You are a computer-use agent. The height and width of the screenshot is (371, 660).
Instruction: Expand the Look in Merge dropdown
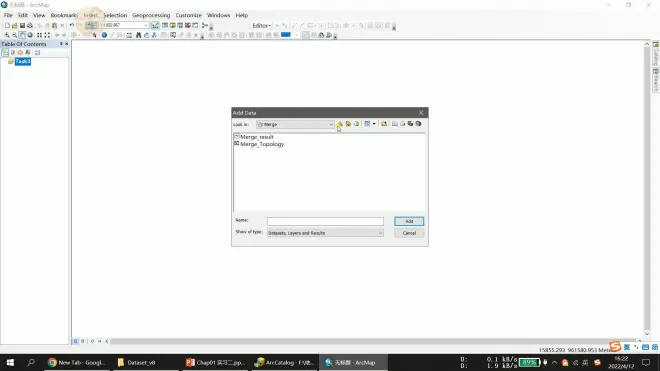click(x=331, y=124)
